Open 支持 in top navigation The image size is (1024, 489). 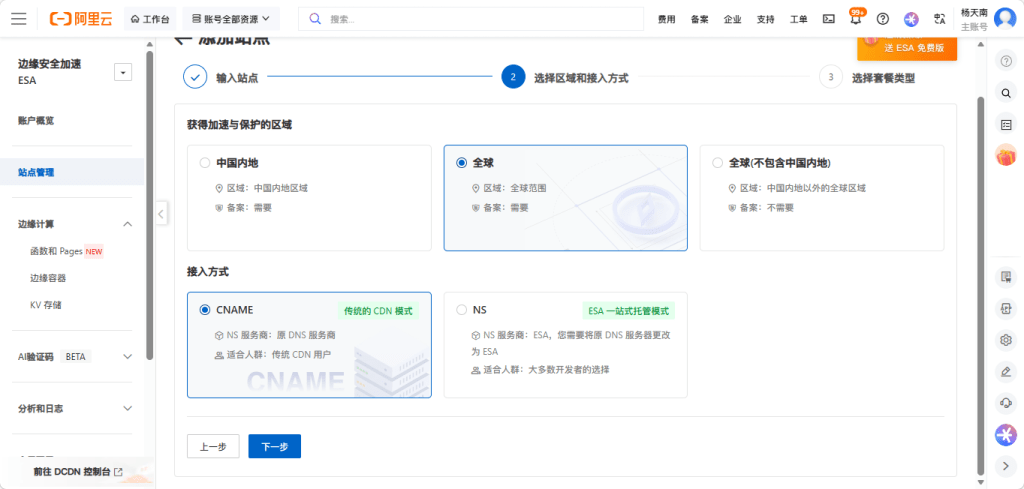[765, 19]
